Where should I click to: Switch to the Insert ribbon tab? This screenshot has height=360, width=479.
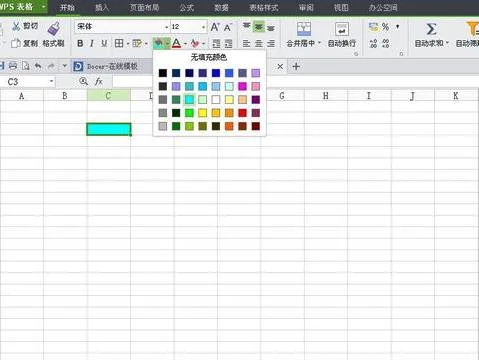coord(102,7)
